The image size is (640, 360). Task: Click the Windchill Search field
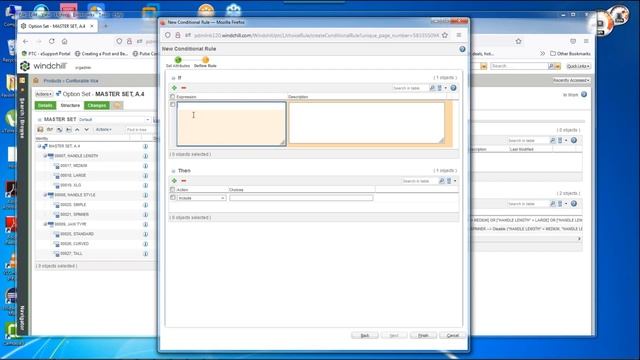(519, 66)
